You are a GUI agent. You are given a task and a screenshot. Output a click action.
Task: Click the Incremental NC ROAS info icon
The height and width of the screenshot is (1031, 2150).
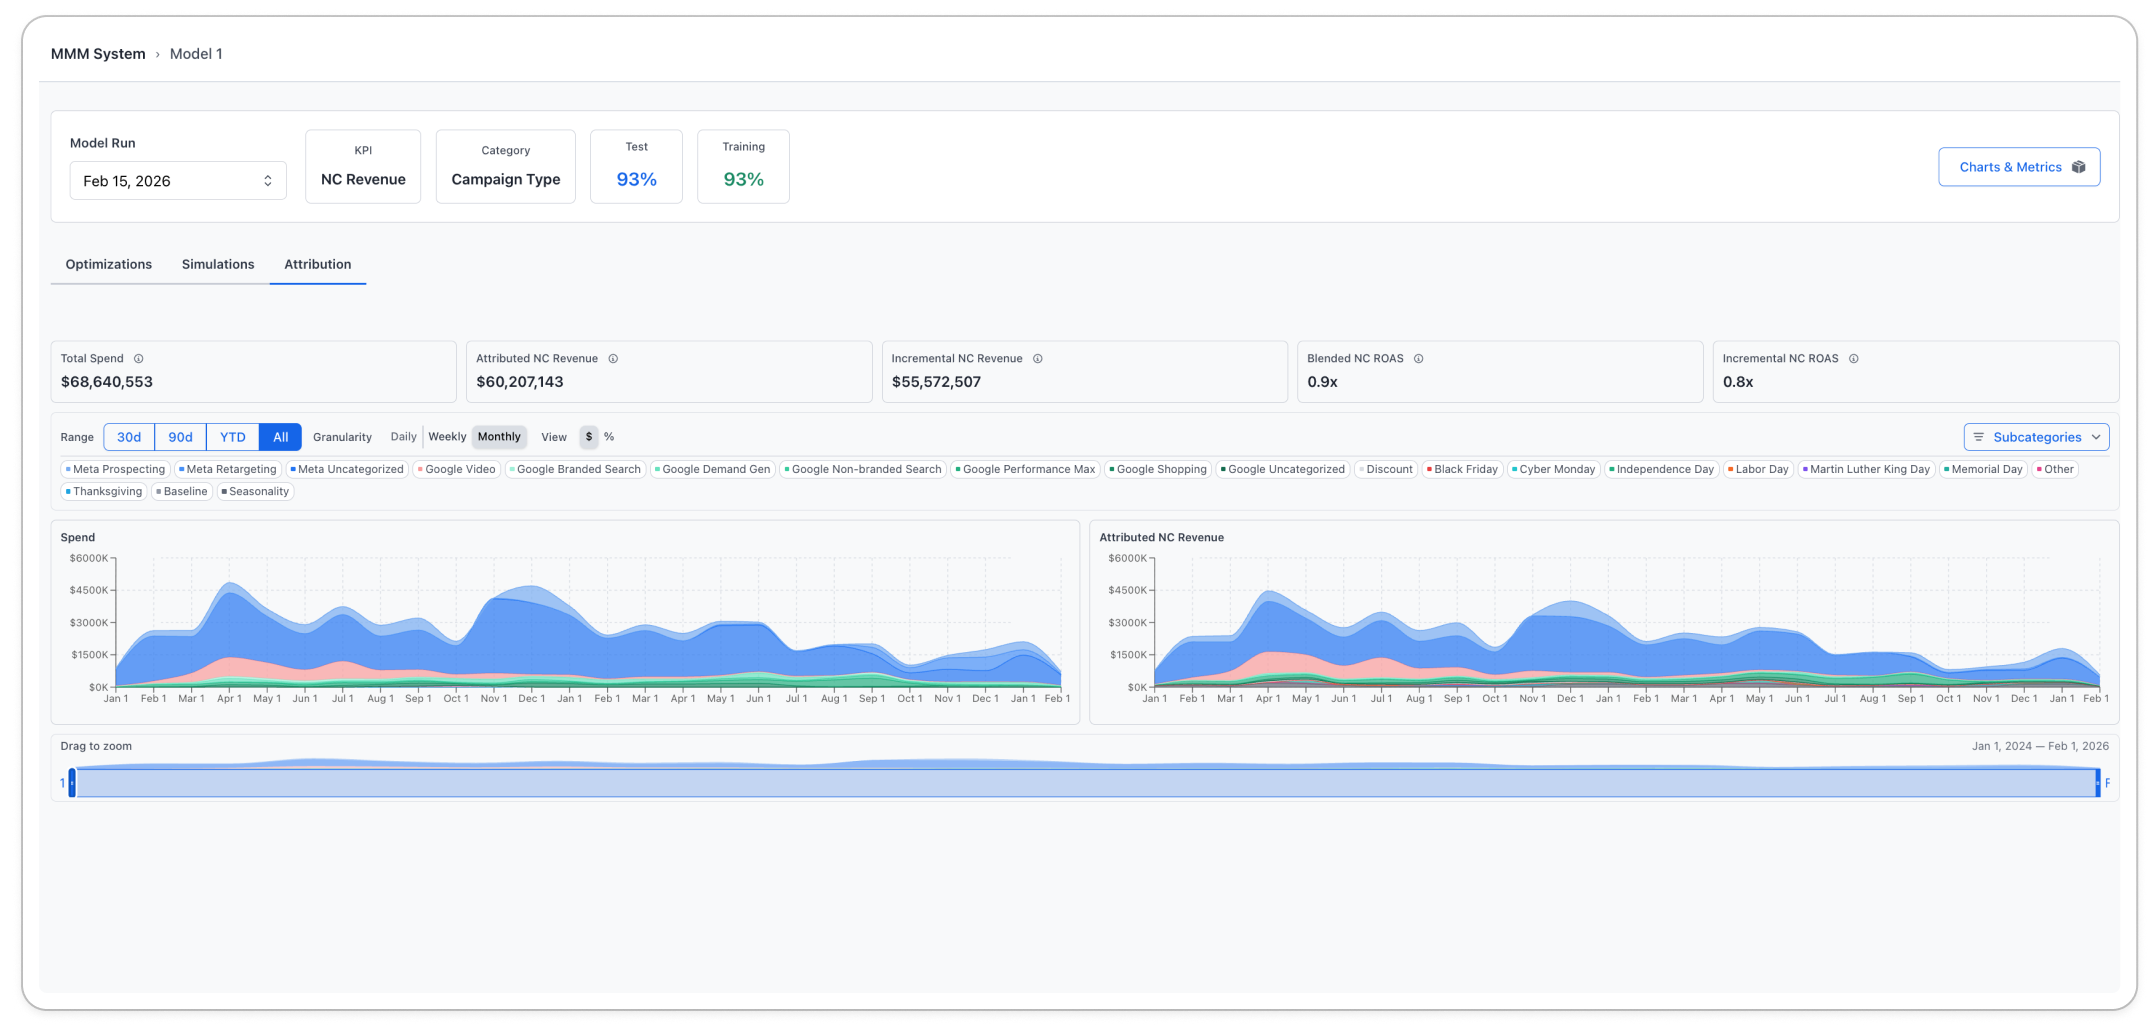point(1853,359)
